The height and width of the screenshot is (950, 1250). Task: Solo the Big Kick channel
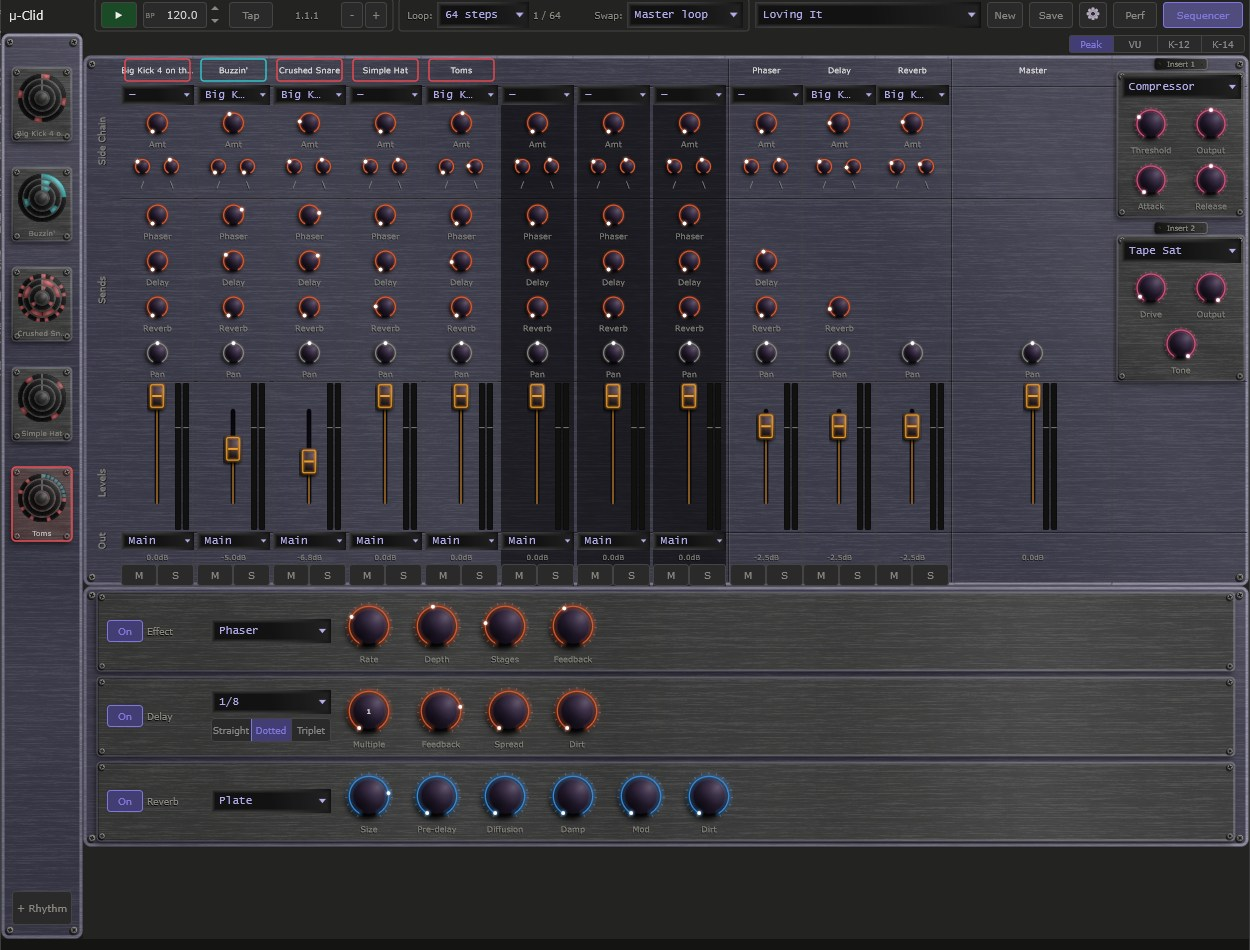click(x=175, y=575)
